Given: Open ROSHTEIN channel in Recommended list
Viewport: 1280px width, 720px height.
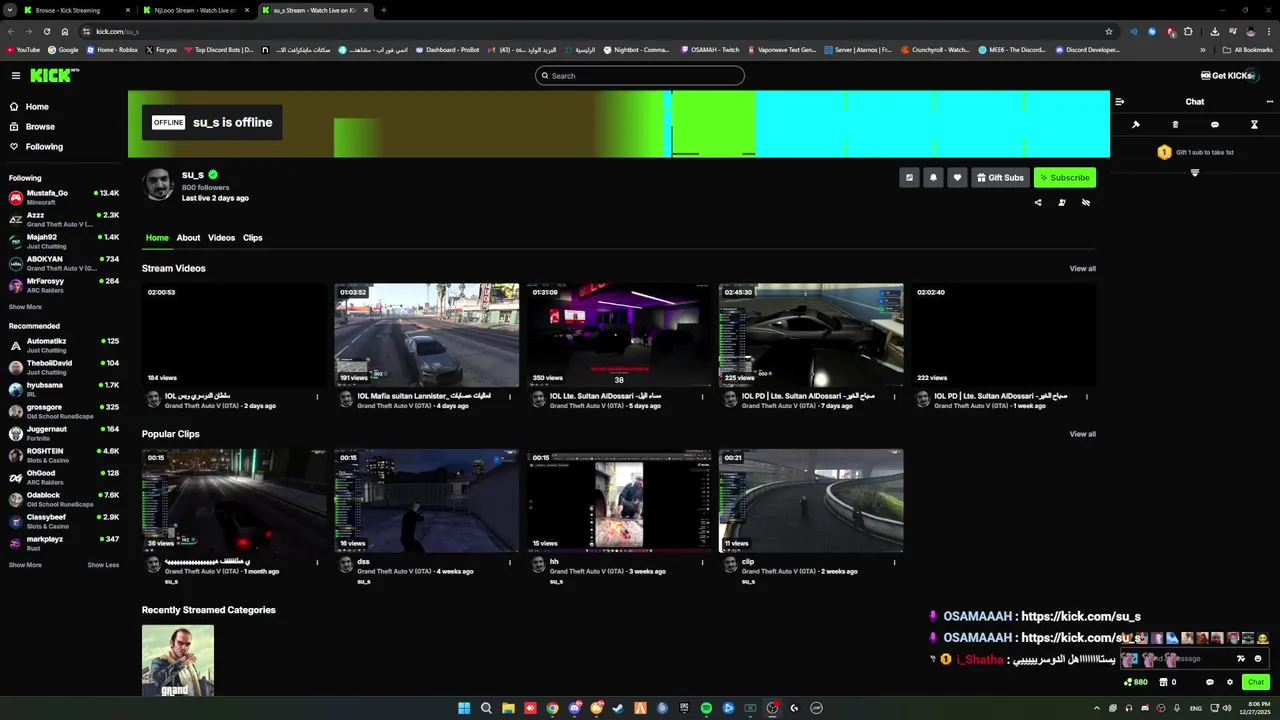Looking at the screenshot, I should 64,455.
